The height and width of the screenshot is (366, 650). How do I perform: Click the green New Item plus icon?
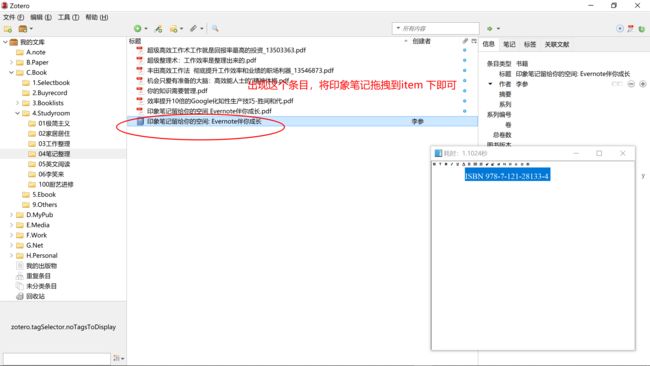138,28
